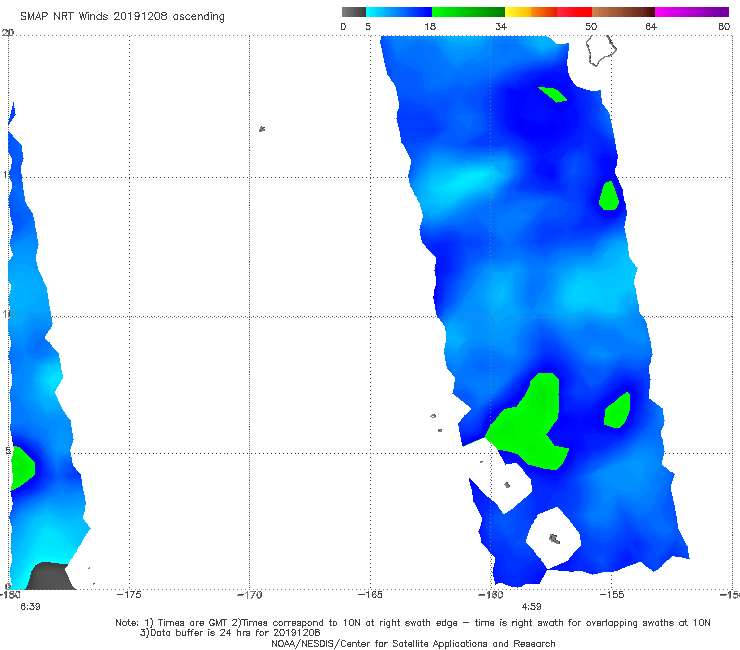The width and height of the screenshot is (740, 650).
Task: Click the '50' label under the color bar
Action: click(591, 26)
